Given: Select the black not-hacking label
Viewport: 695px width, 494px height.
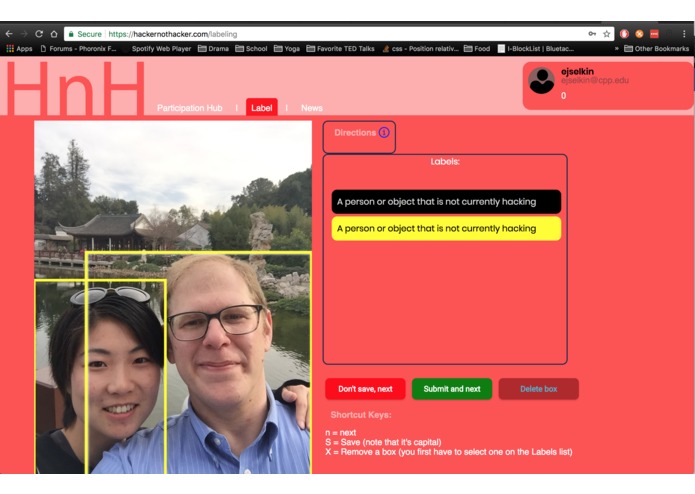Looking at the screenshot, I should [446, 202].
